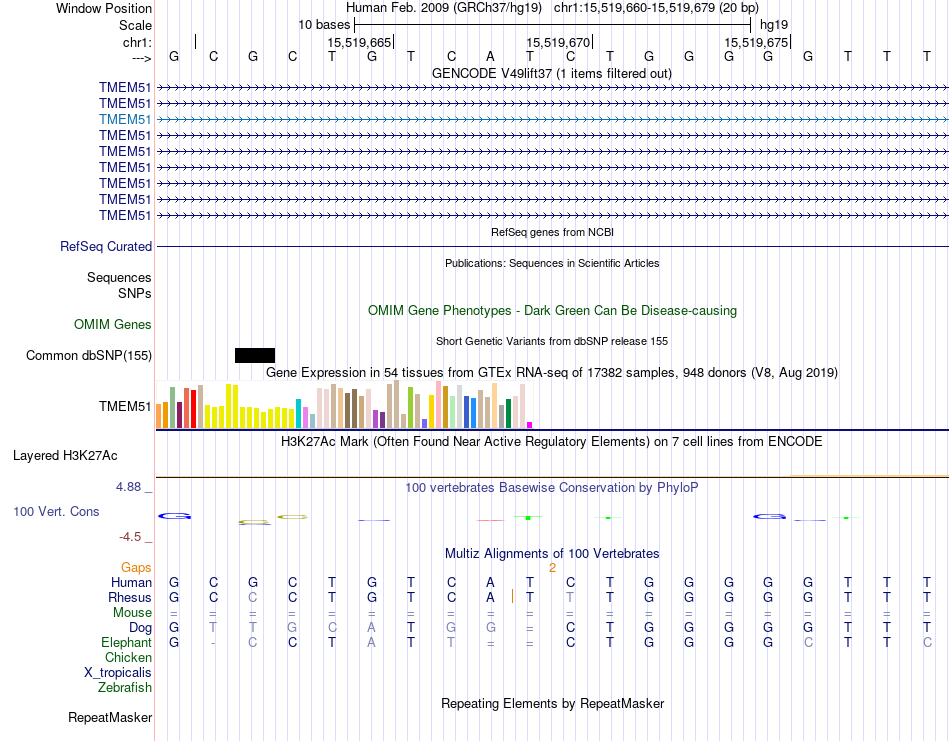
Task: Select the Elephant alignment row label
Action: (x=126, y=643)
